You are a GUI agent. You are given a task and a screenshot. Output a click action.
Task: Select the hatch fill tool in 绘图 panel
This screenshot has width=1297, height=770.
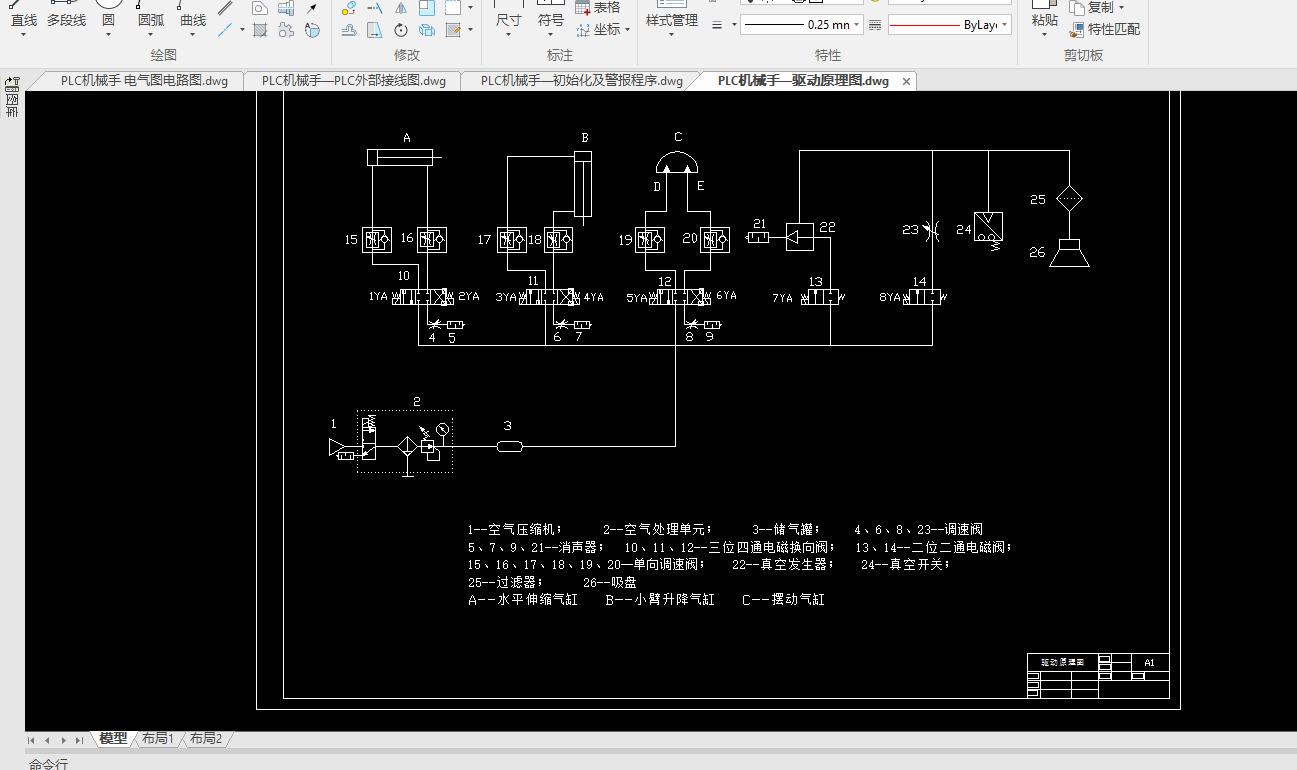coord(260,30)
